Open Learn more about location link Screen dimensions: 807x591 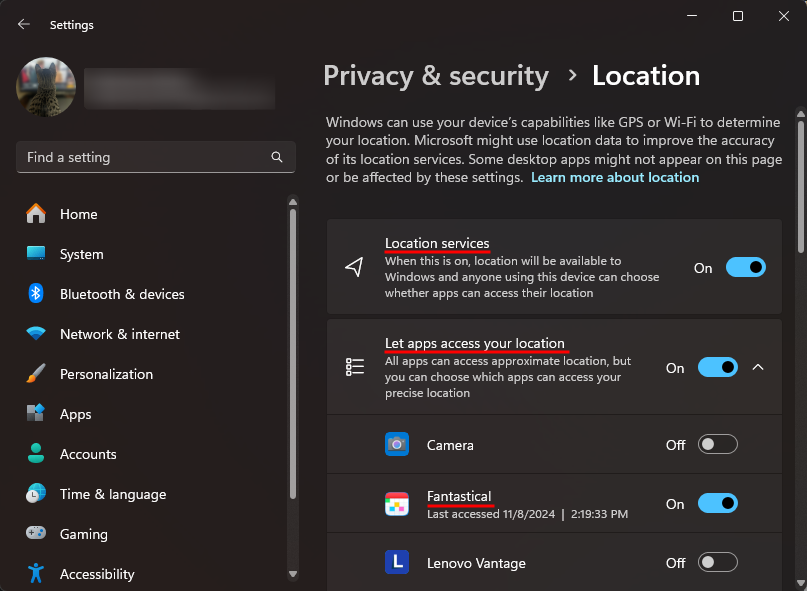pyautogui.click(x=615, y=177)
